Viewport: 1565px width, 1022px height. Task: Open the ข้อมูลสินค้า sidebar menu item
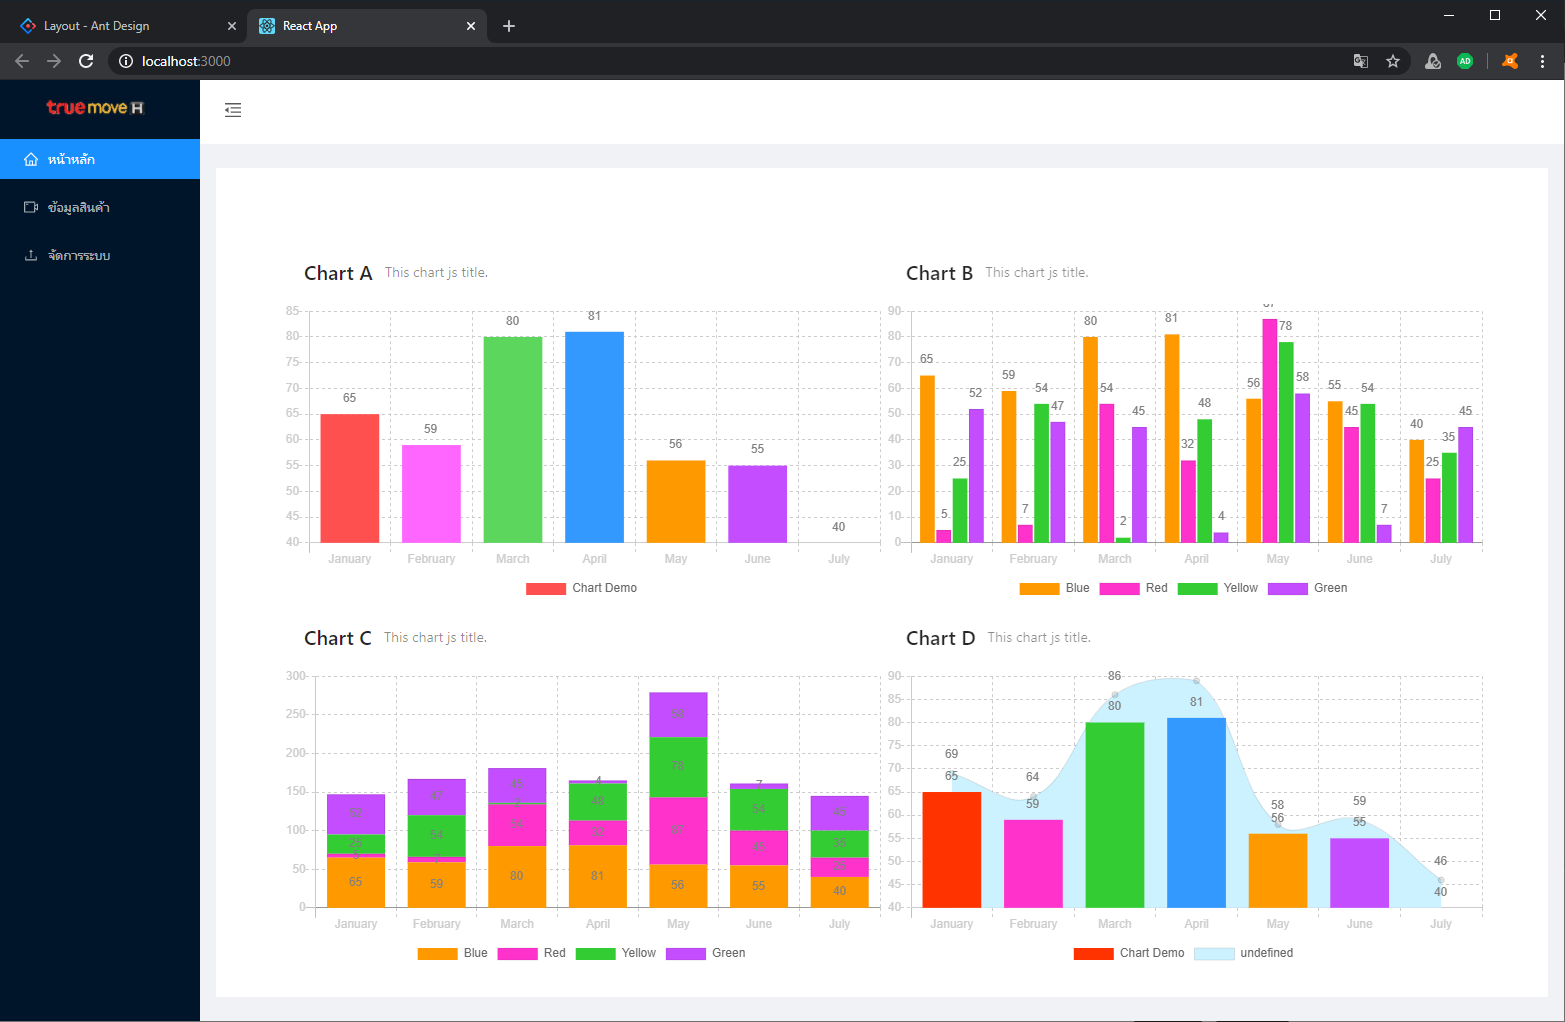(79, 208)
